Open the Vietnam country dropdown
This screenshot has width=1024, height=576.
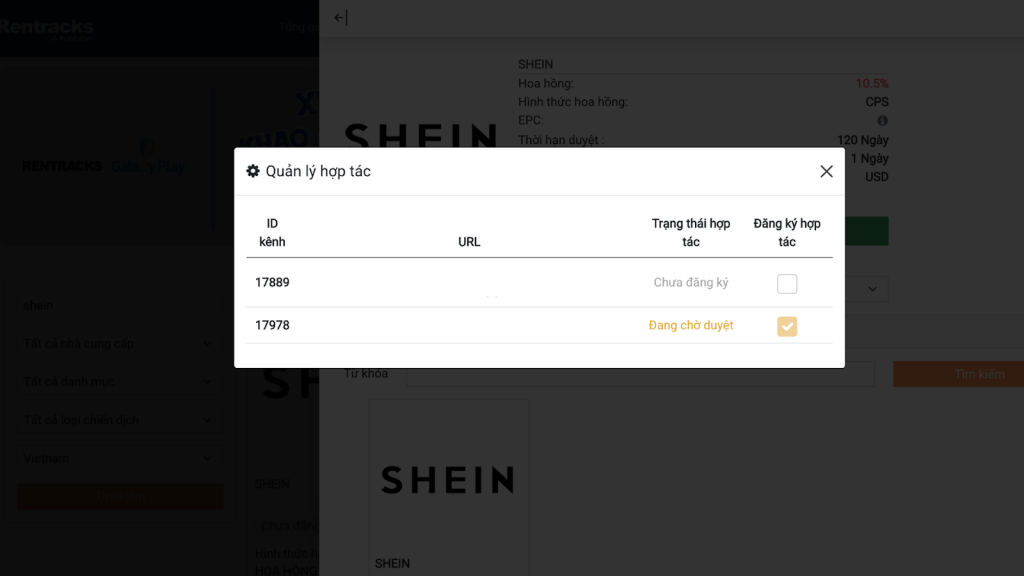[x=119, y=458]
